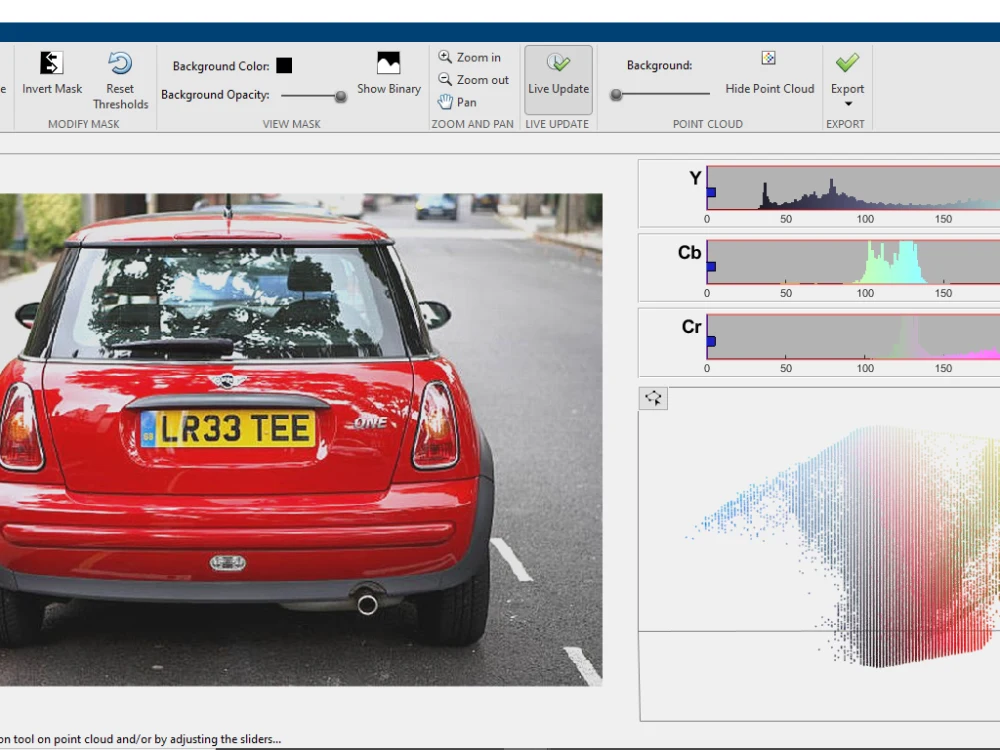The image size is (1000, 750).
Task: Click the Background Color swatch
Action: [x=284, y=65]
